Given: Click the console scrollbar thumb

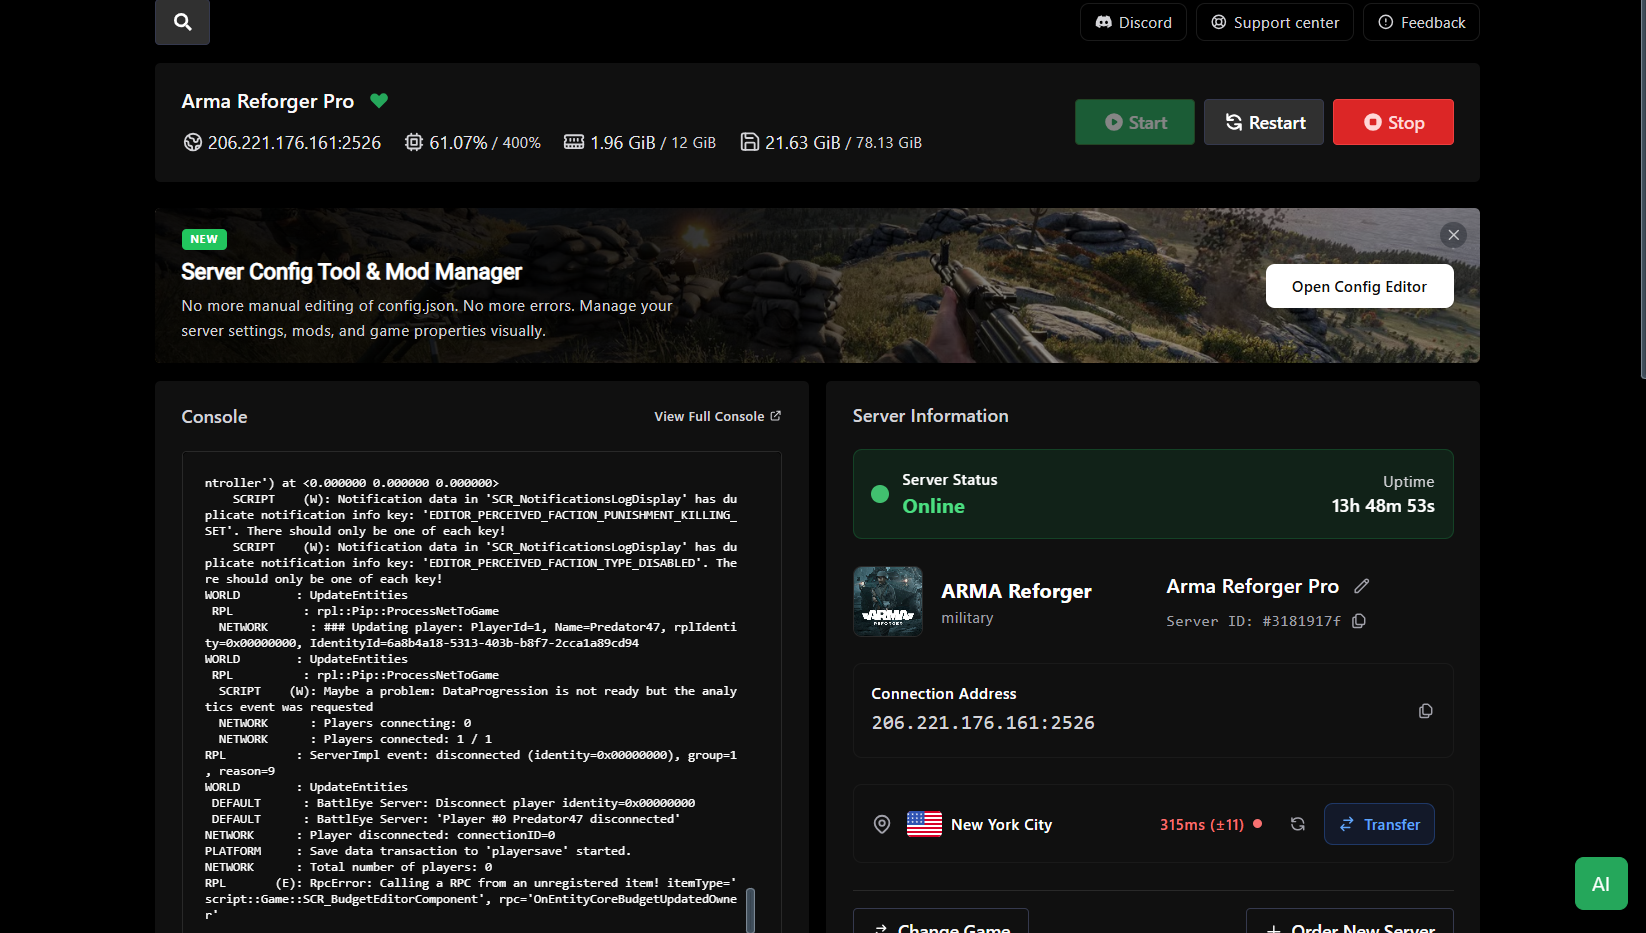Looking at the screenshot, I should click(x=750, y=908).
